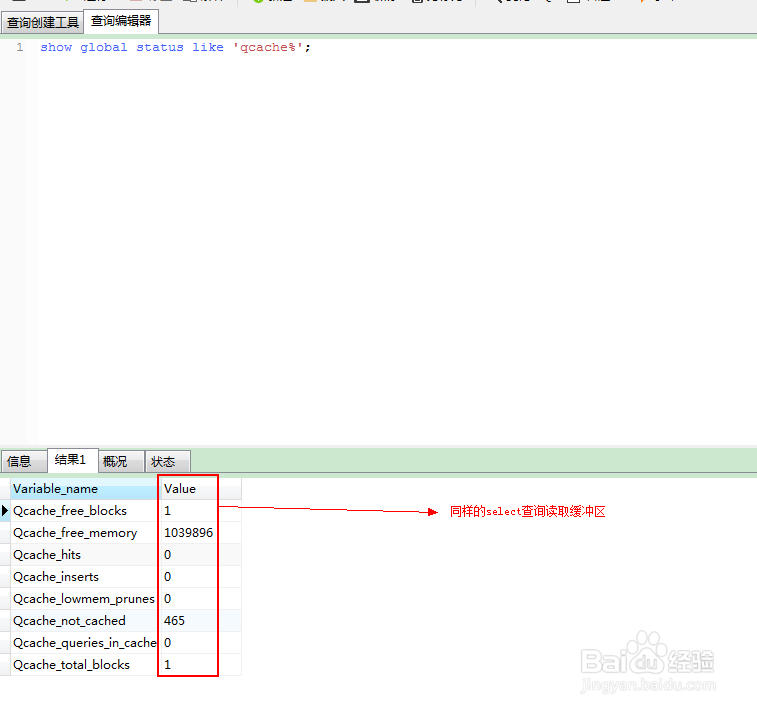Click the value 1 in Qcache_total_blocks row
This screenshot has width=757, height=712.
(x=168, y=665)
